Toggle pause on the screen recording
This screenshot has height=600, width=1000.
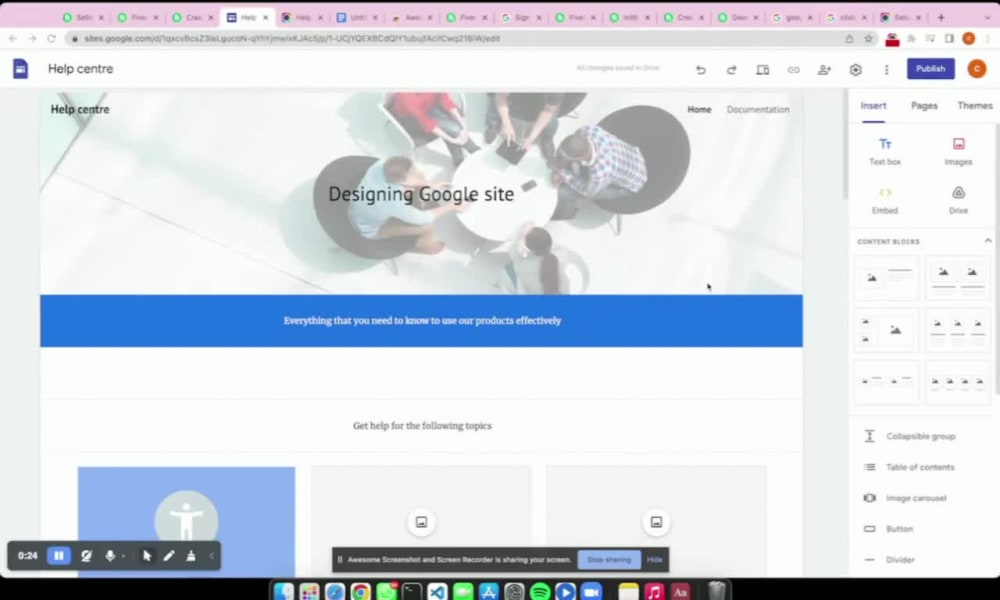(x=58, y=555)
